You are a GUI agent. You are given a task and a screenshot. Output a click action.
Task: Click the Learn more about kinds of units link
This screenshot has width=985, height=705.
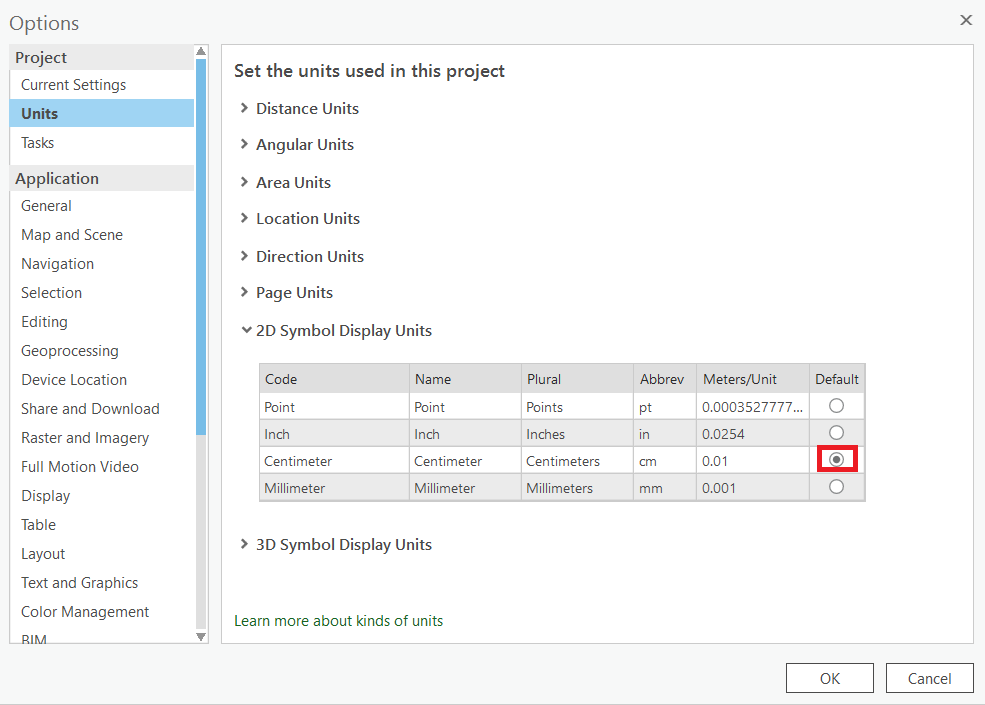pyautogui.click(x=339, y=620)
